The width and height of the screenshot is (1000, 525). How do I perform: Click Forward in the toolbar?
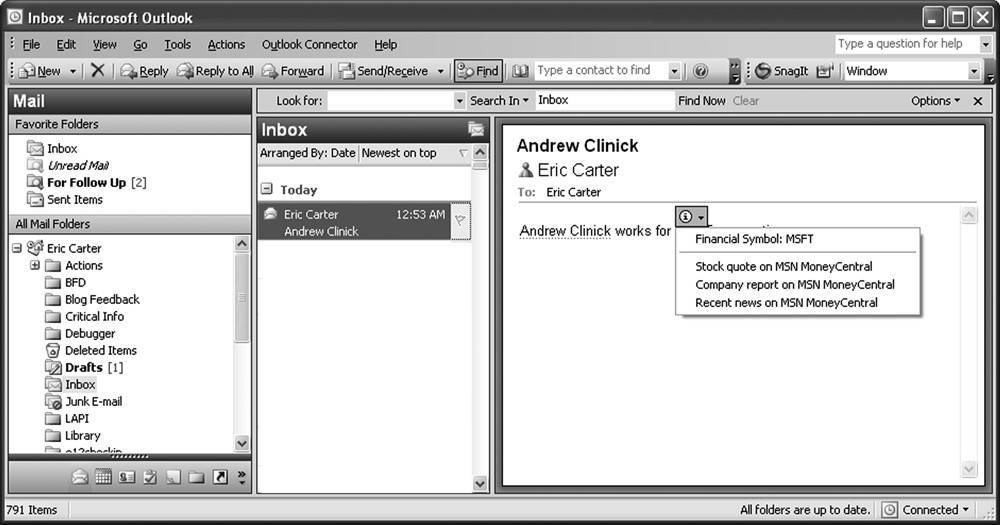pyautogui.click(x=293, y=71)
